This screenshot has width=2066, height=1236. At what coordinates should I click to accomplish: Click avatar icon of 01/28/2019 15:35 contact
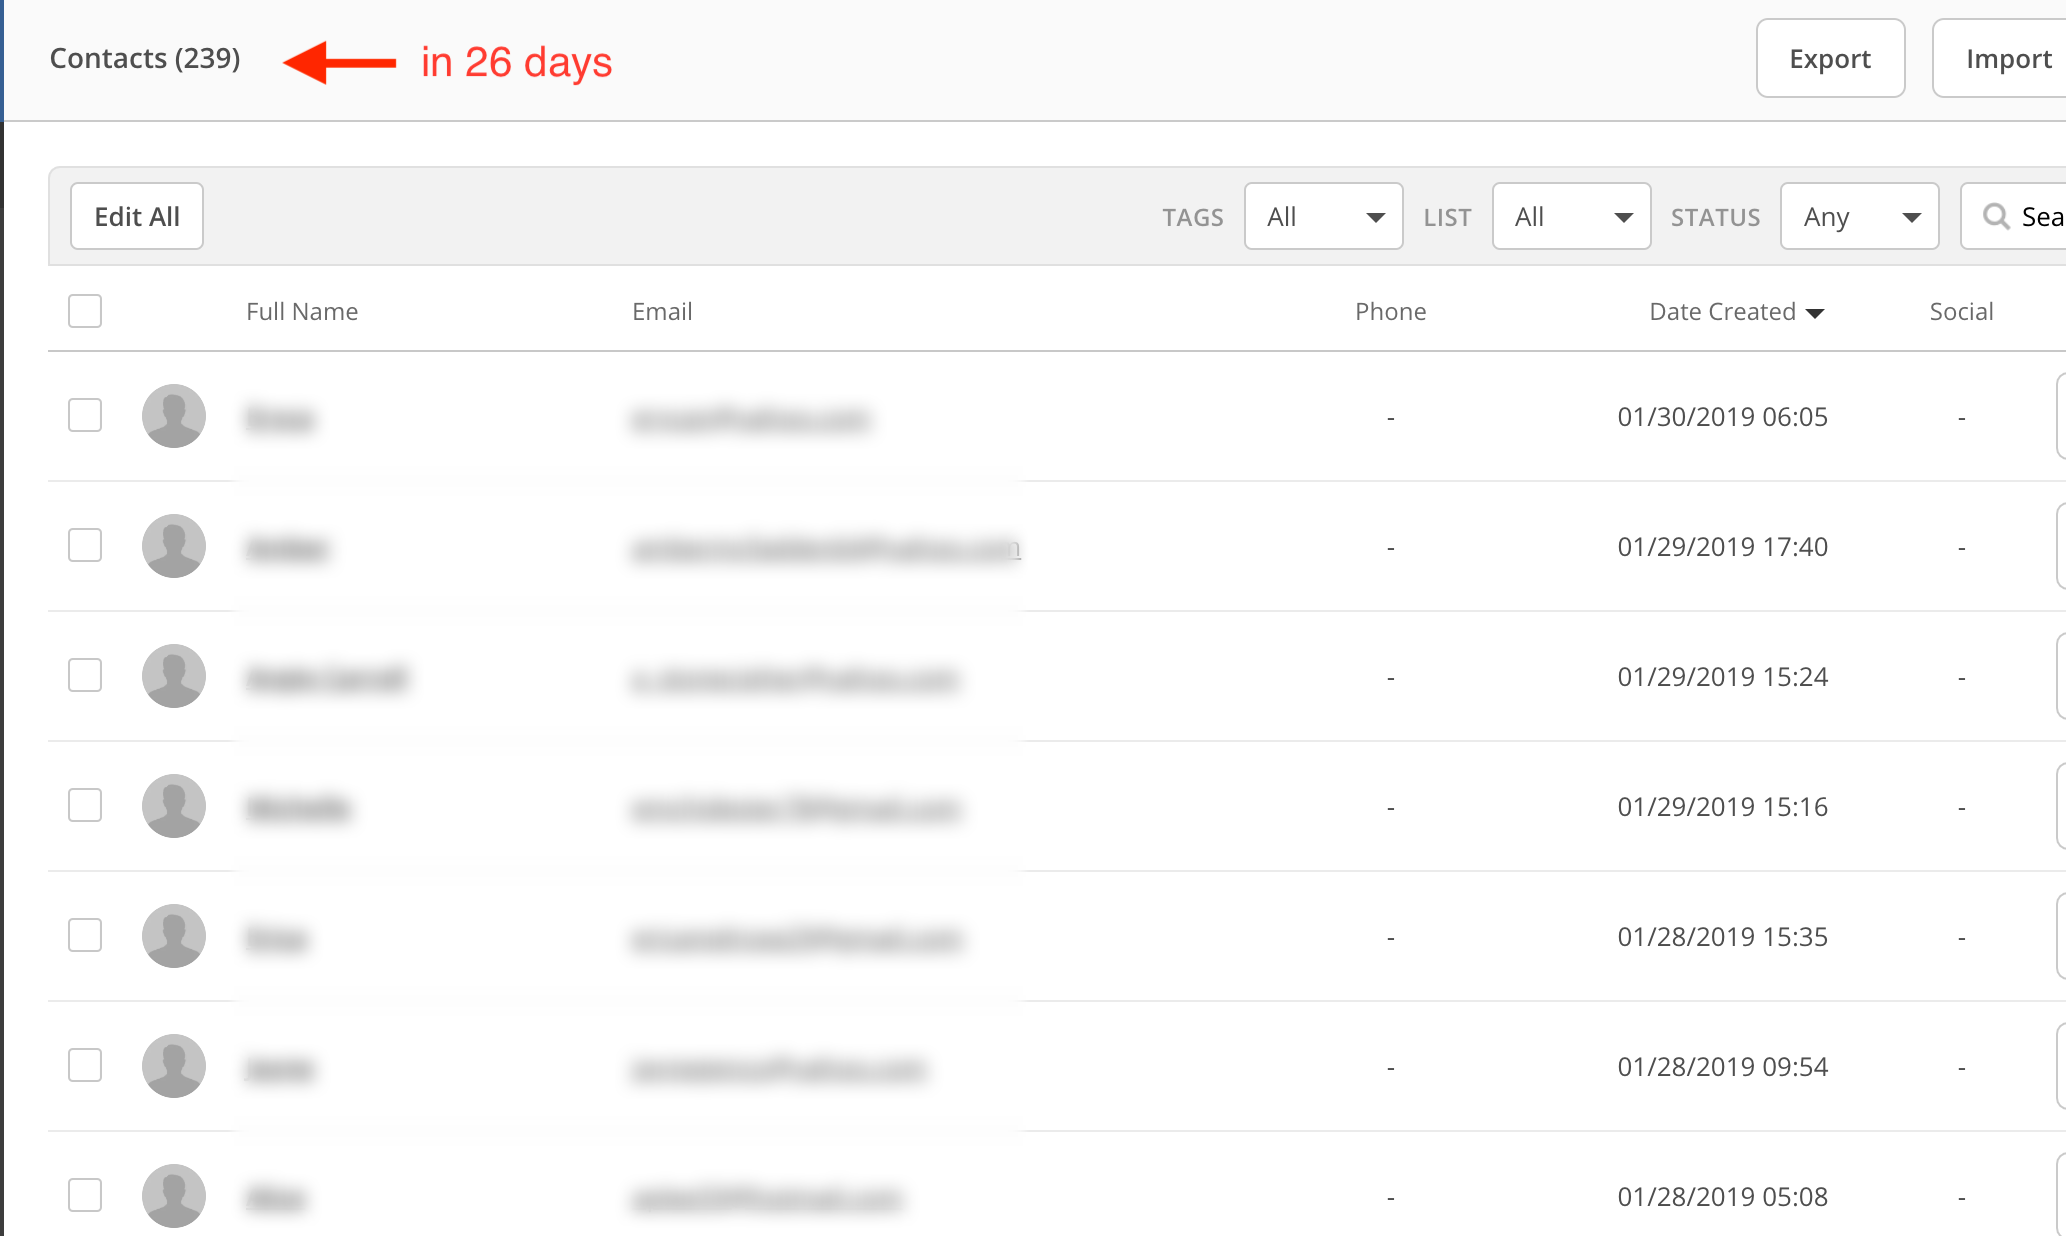174,936
